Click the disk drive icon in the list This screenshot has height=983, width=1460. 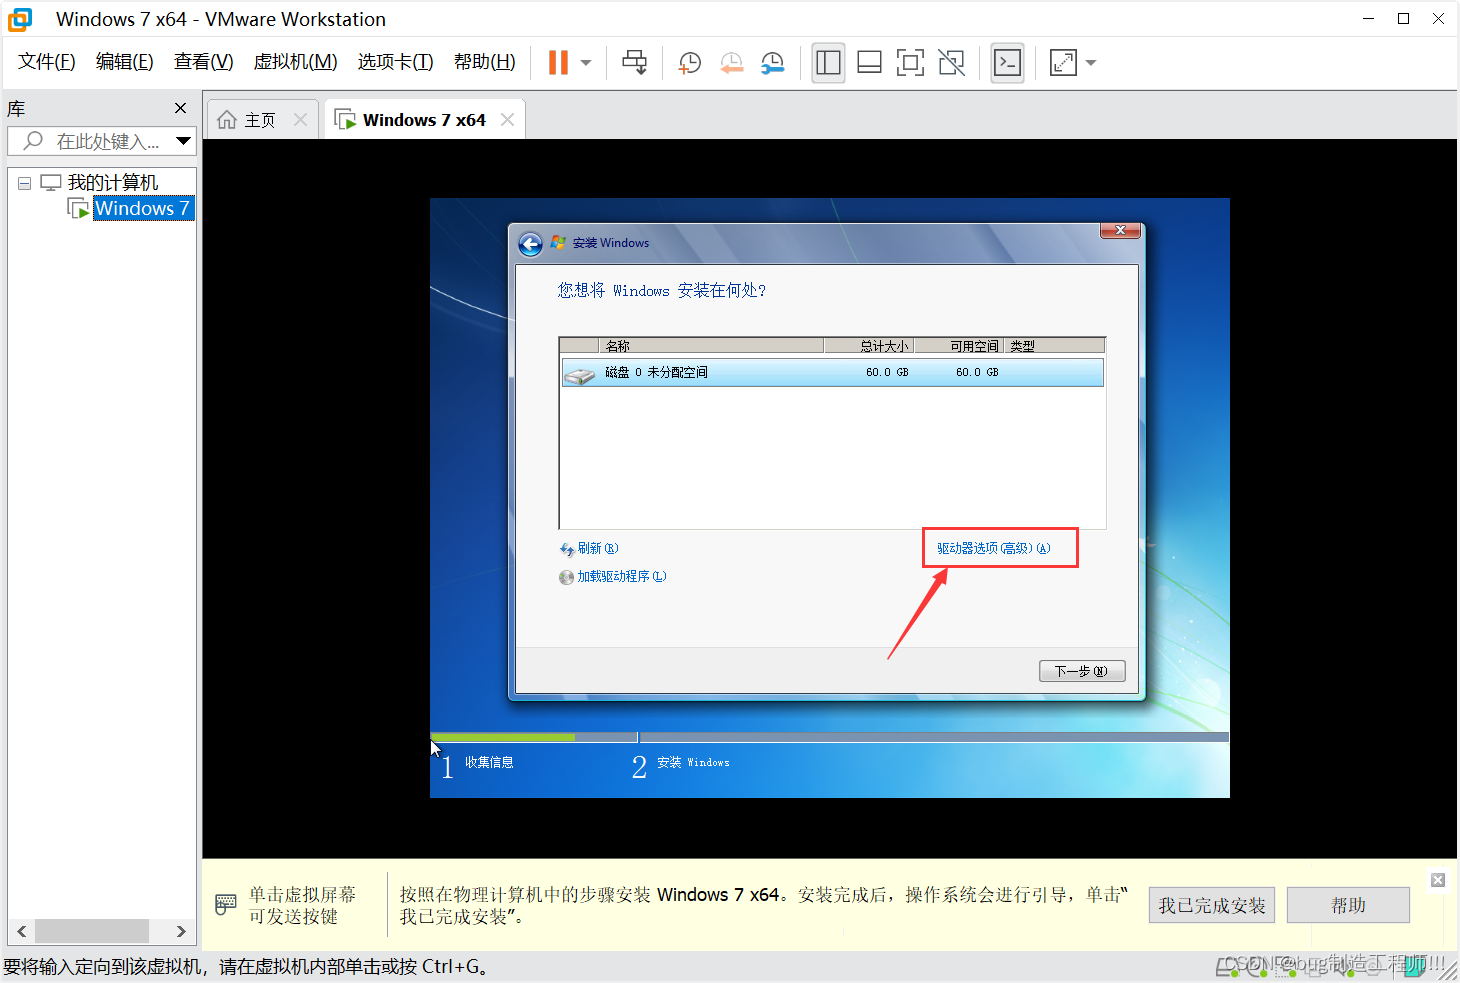click(x=579, y=374)
